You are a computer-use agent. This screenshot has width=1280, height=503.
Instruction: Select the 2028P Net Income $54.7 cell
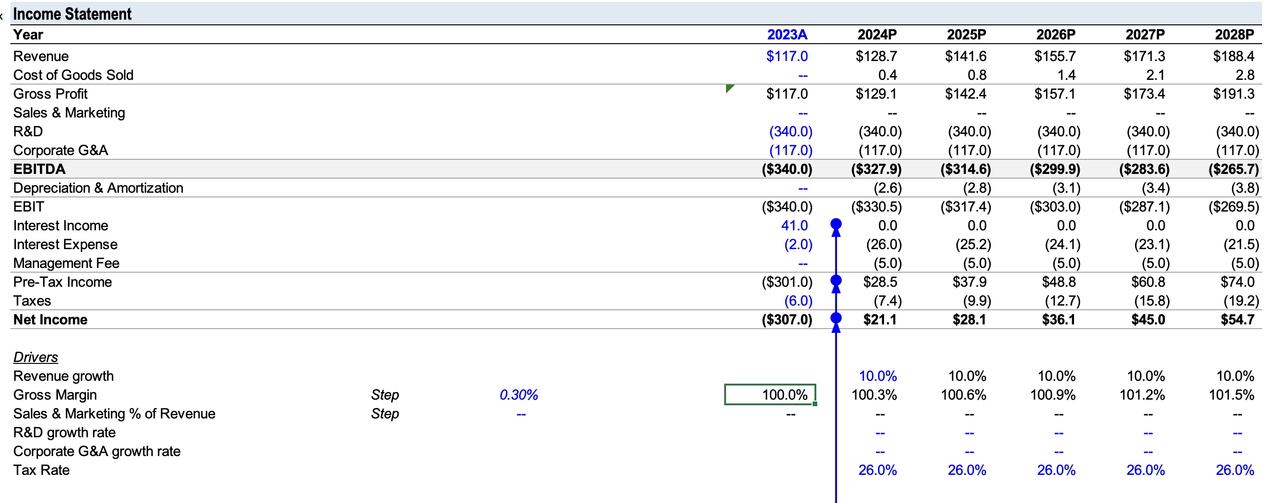[x=1238, y=320]
